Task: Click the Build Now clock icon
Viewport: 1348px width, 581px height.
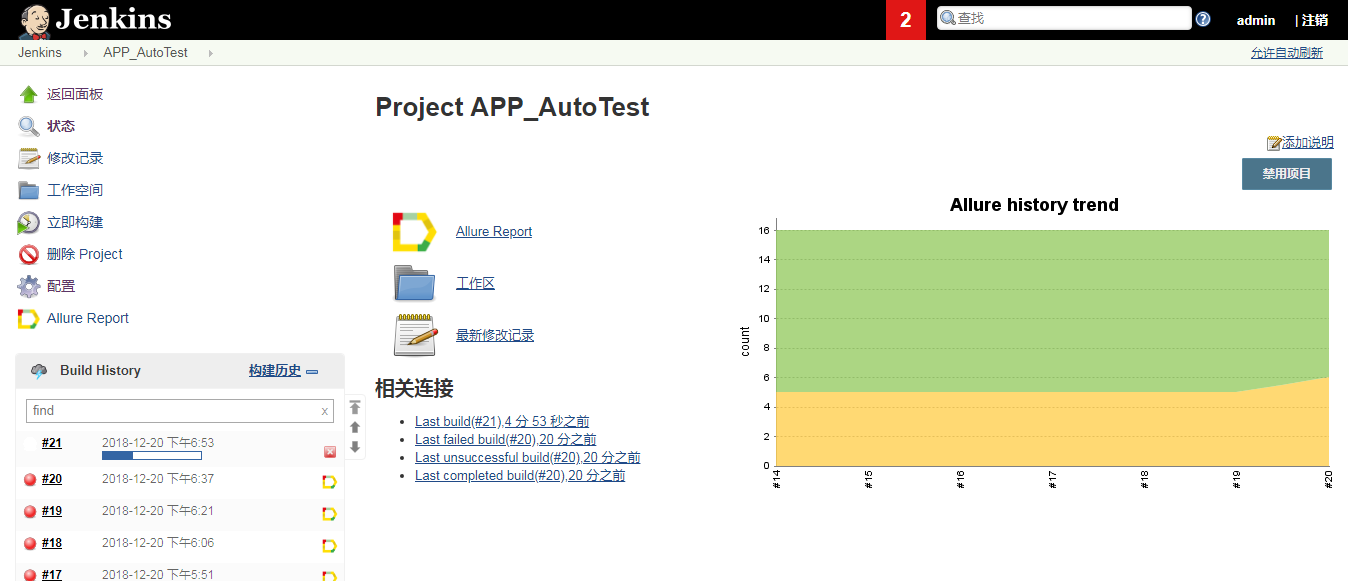Action: pos(28,223)
